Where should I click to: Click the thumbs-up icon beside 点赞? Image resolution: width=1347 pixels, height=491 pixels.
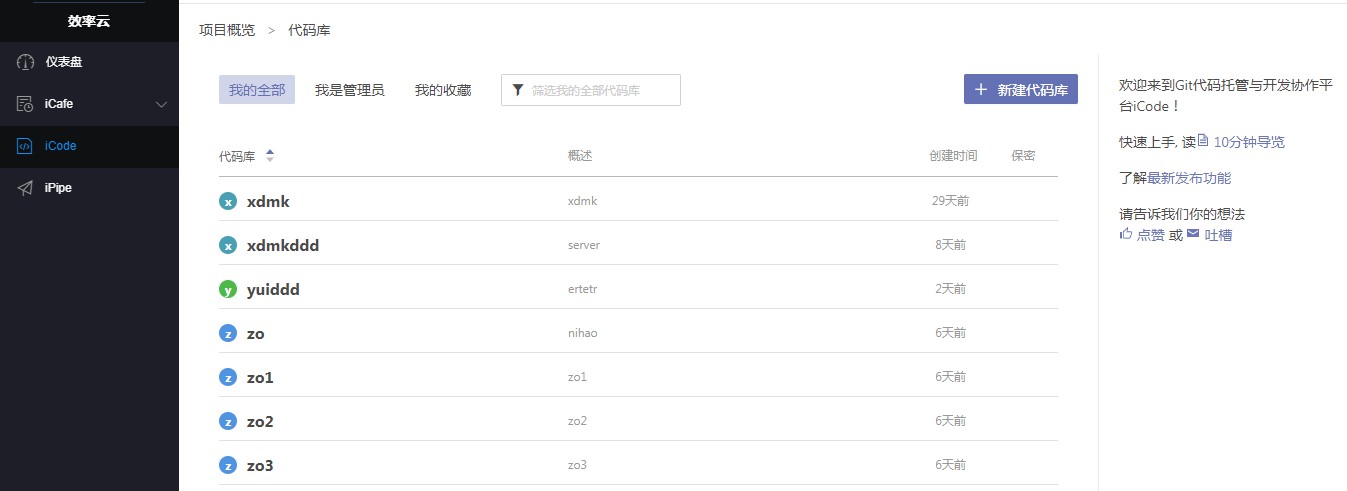[1126, 234]
